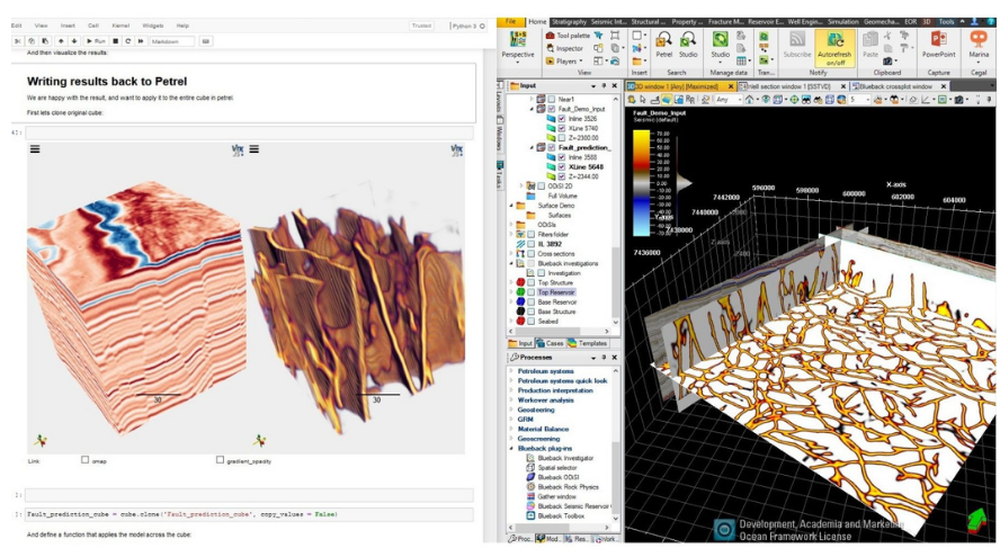The width and height of the screenshot is (1000, 551).
Task: Enable the gradient_opacity link checkbox
Action: tap(220, 459)
